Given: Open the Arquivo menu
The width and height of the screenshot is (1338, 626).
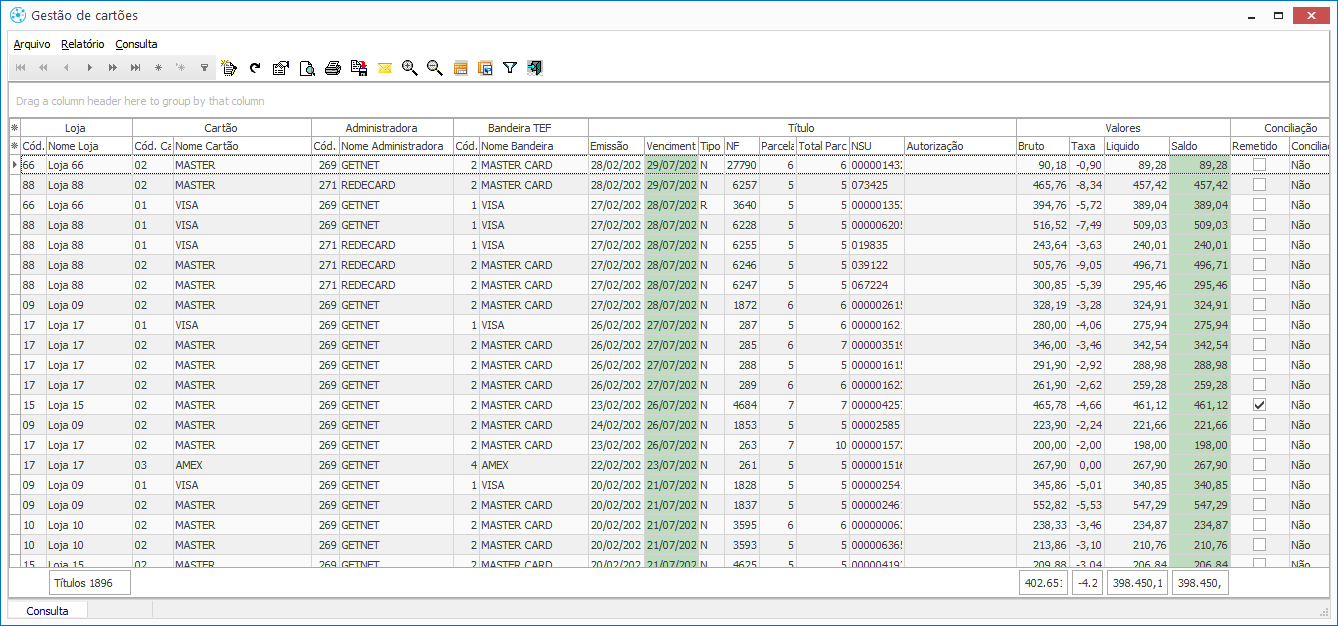Looking at the screenshot, I should tap(32, 44).
